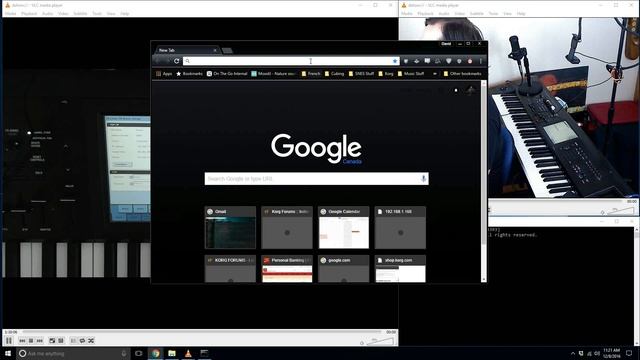This screenshot has width=640, height=360.
Task: Expand the French bookmarks folder
Action: click(311, 73)
